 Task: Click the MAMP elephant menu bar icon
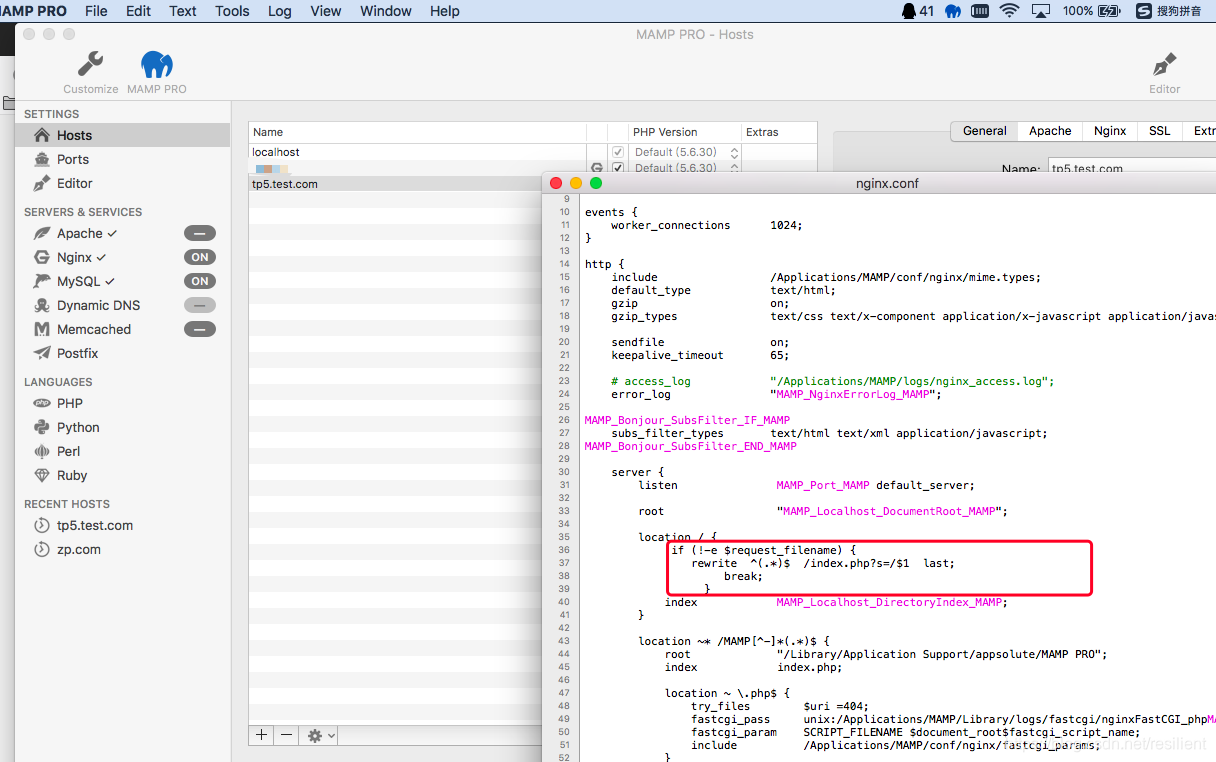click(953, 11)
